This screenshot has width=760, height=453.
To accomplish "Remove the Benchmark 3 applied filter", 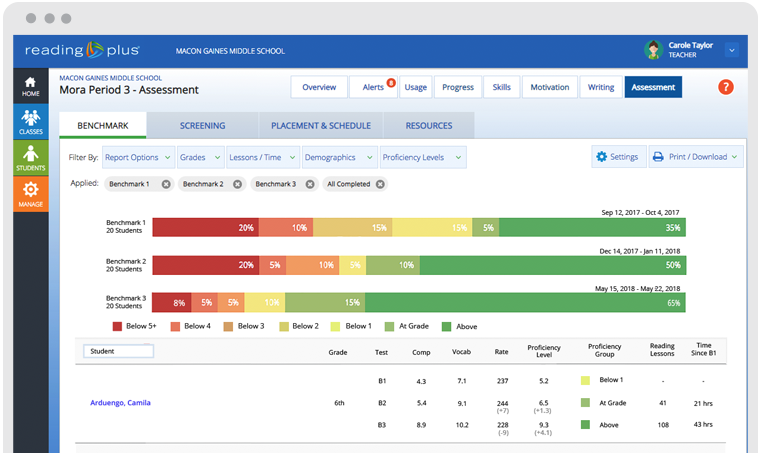I will pos(309,184).
